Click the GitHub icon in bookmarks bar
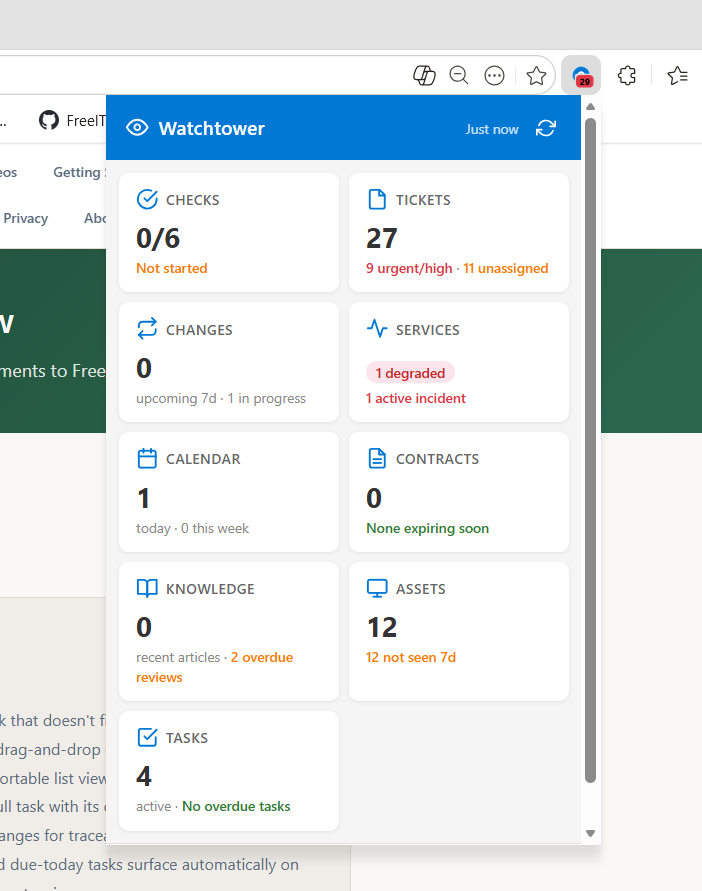The height and width of the screenshot is (891, 702). click(x=49, y=120)
